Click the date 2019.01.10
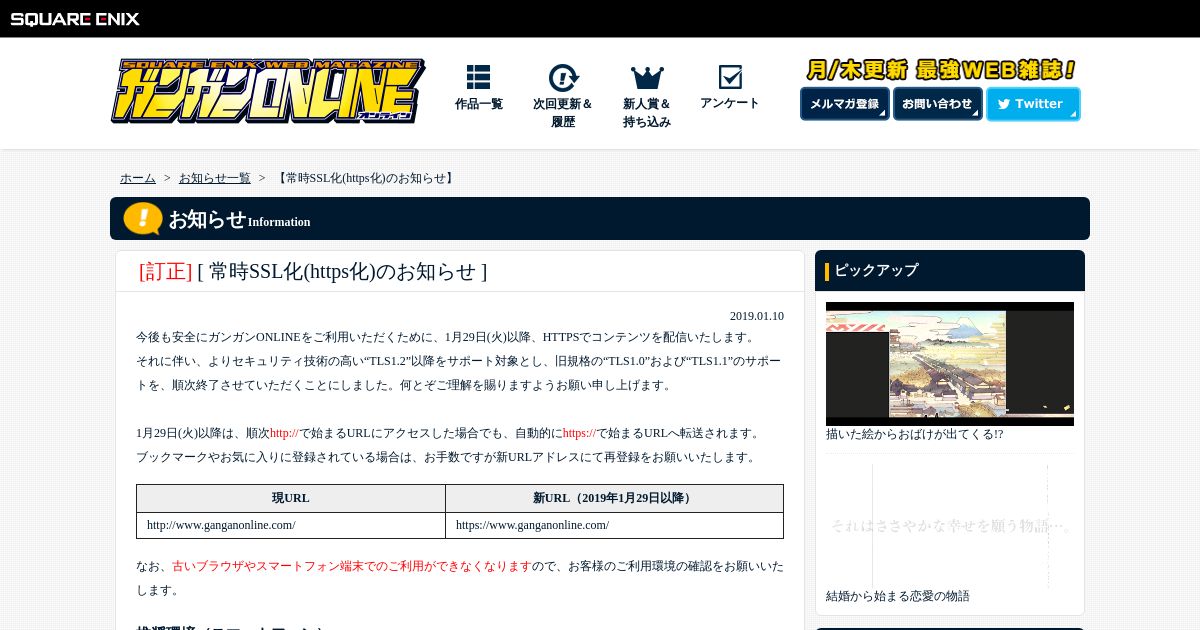This screenshot has height=630, width=1200. tap(757, 316)
